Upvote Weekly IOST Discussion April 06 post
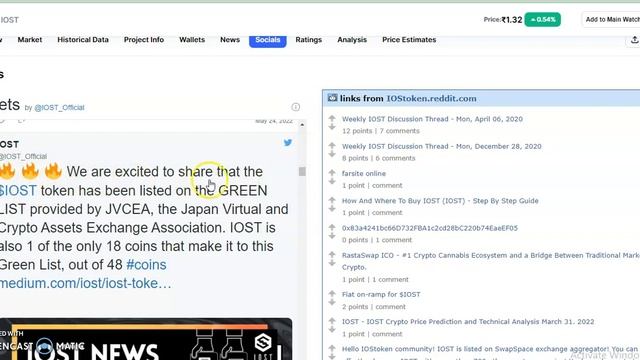The width and height of the screenshot is (640, 360). (x=332, y=118)
